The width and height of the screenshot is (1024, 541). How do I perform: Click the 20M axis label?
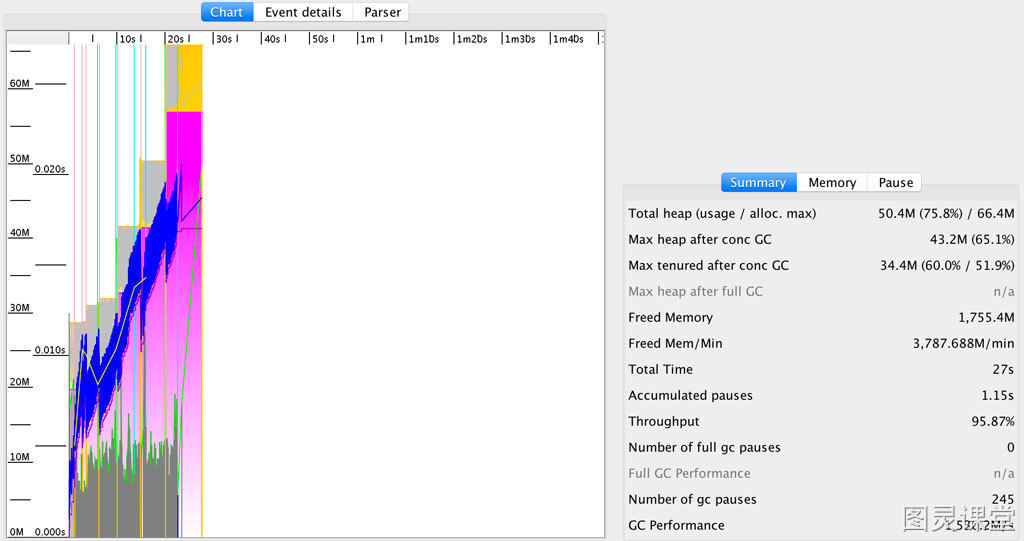[x=20, y=382]
